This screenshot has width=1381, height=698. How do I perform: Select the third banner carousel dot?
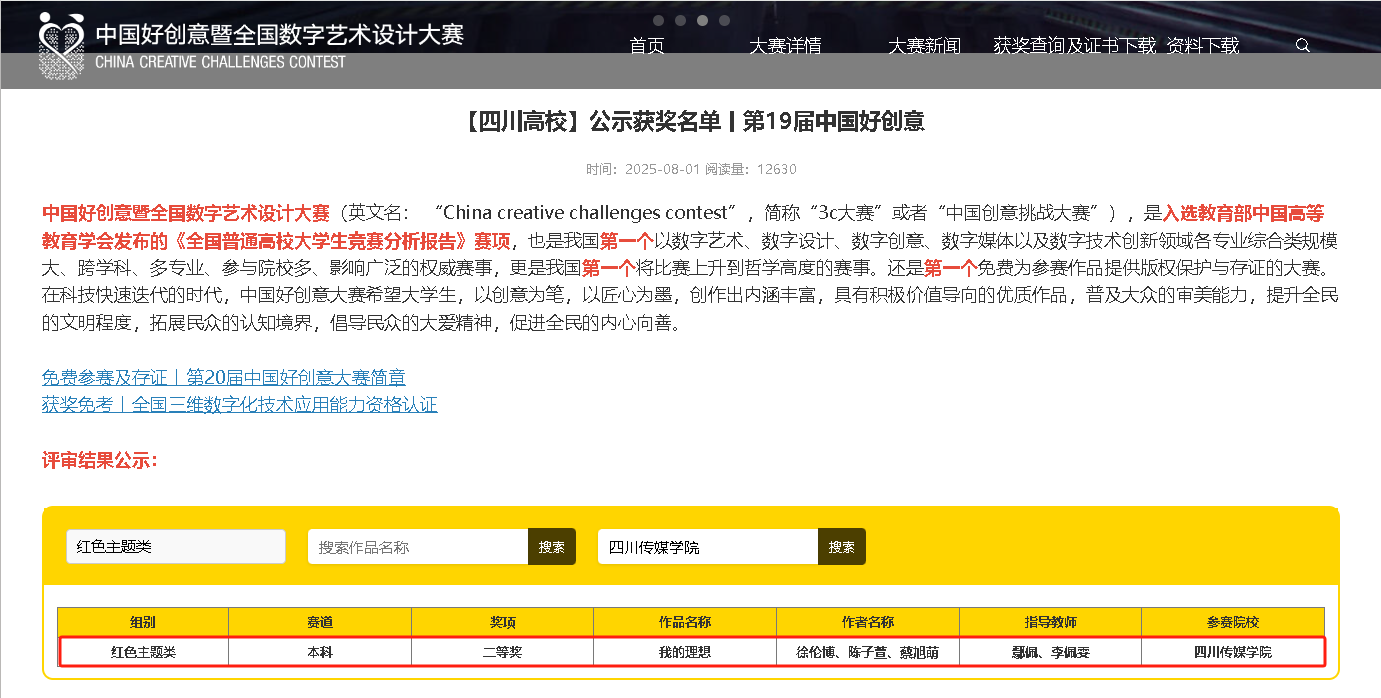[702, 20]
